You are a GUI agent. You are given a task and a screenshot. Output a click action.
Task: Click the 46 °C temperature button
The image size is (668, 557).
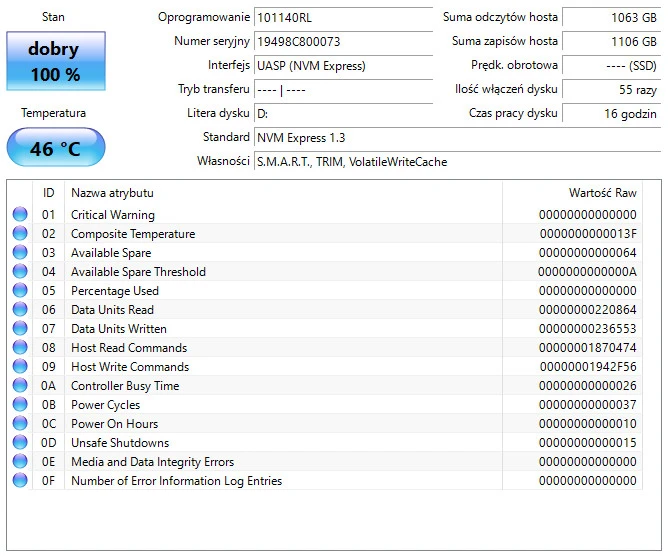55,148
